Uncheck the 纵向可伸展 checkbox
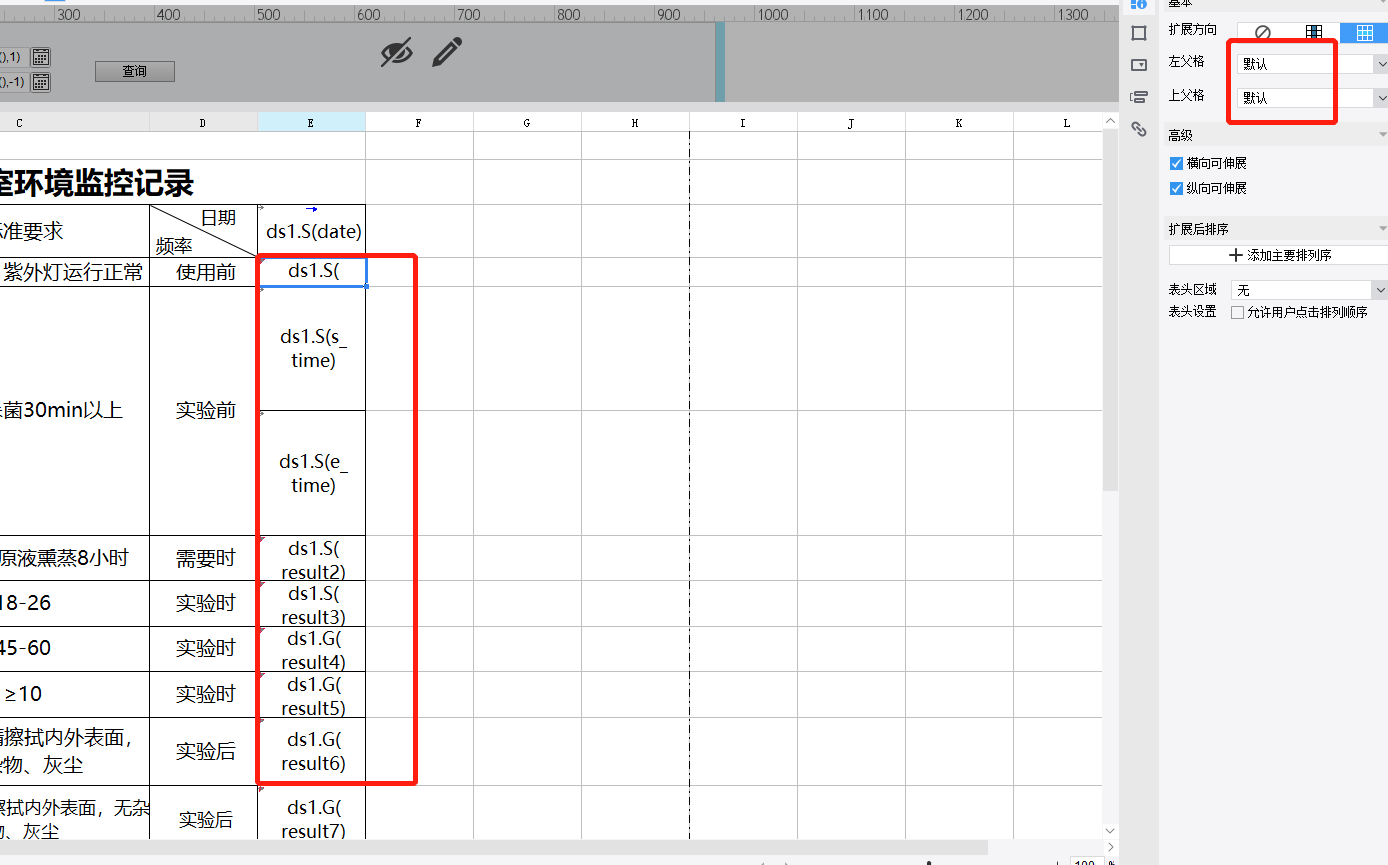1388x865 pixels. tap(1176, 188)
